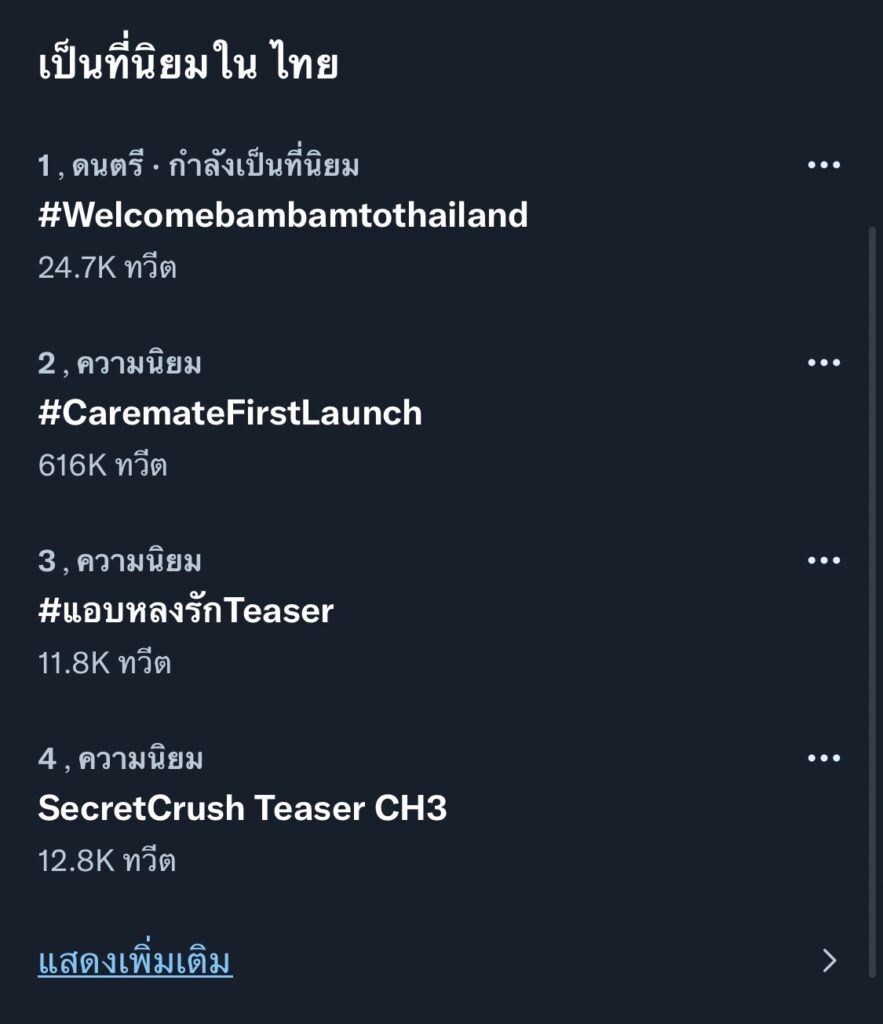
Task: Click the เป็นที่นิยมใน ไทย heading
Action: coord(188,66)
